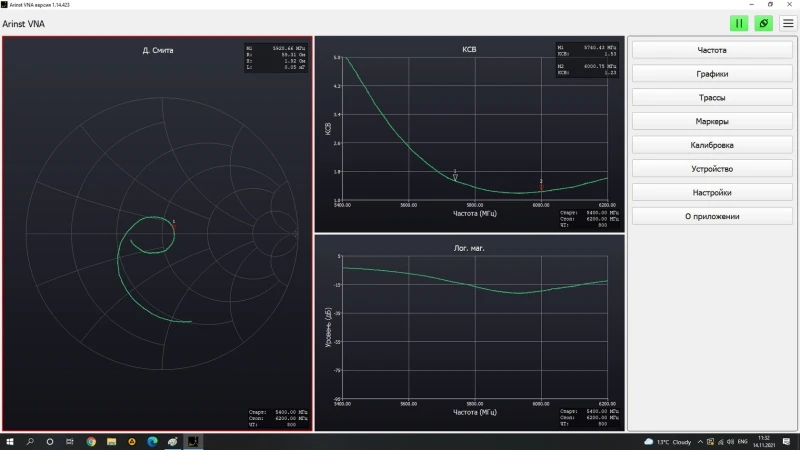Open the Windows Start menu
Image resolution: width=800 pixels, height=450 pixels.
pos(10,442)
